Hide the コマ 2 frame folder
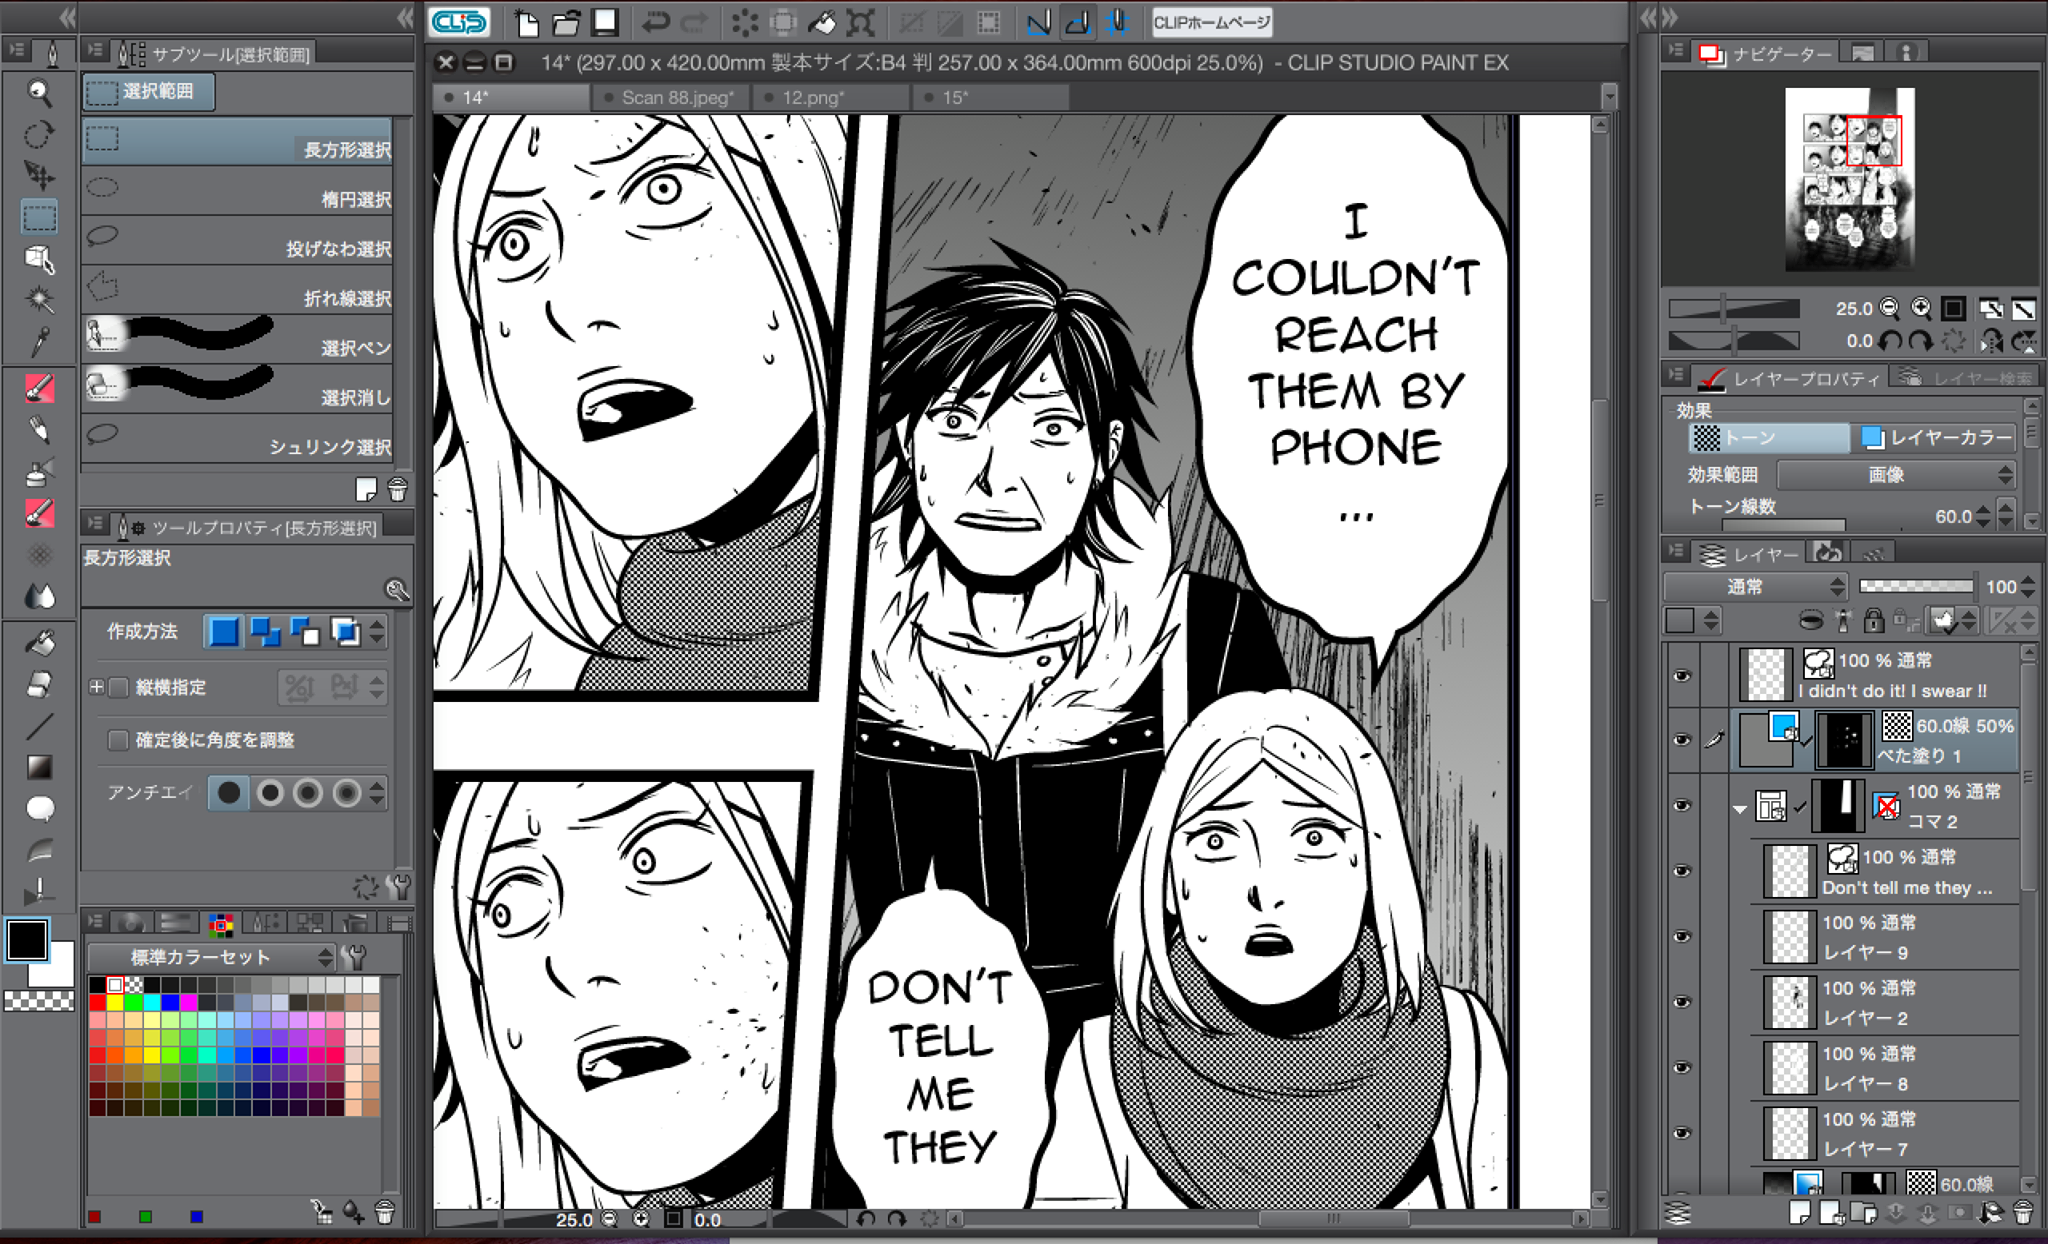Viewport: 2048px width, 1244px height. [1682, 806]
